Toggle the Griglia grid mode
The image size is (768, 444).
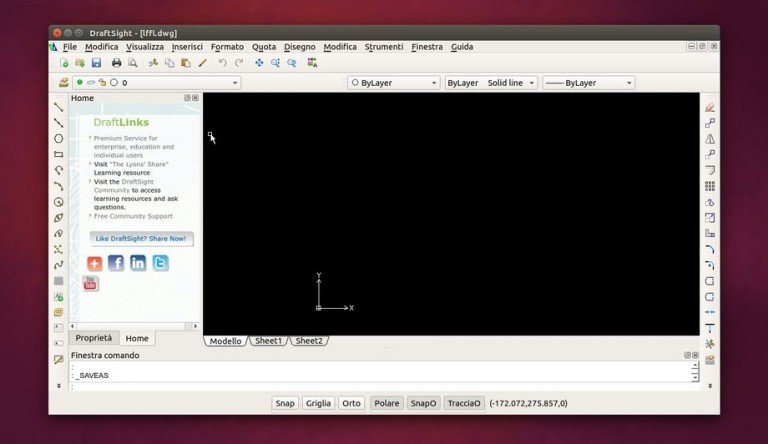pos(318,403)
